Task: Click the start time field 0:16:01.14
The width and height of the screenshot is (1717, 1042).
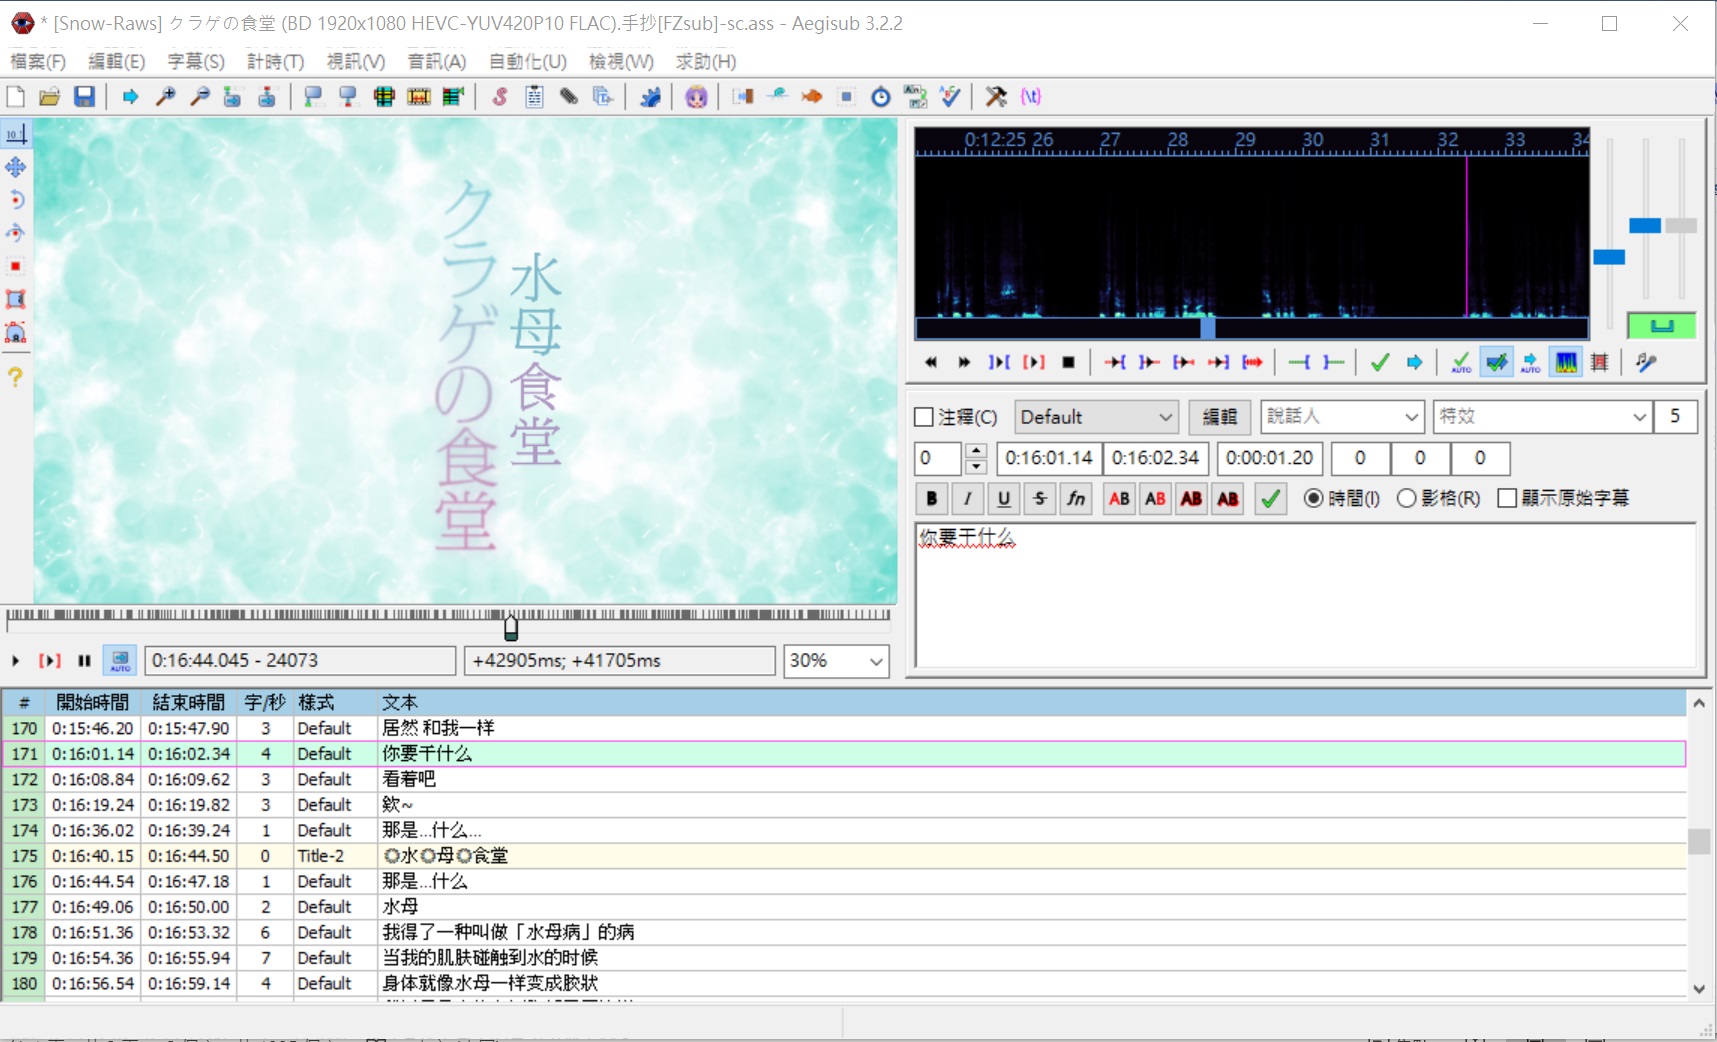Action: tap(1048, 458)
